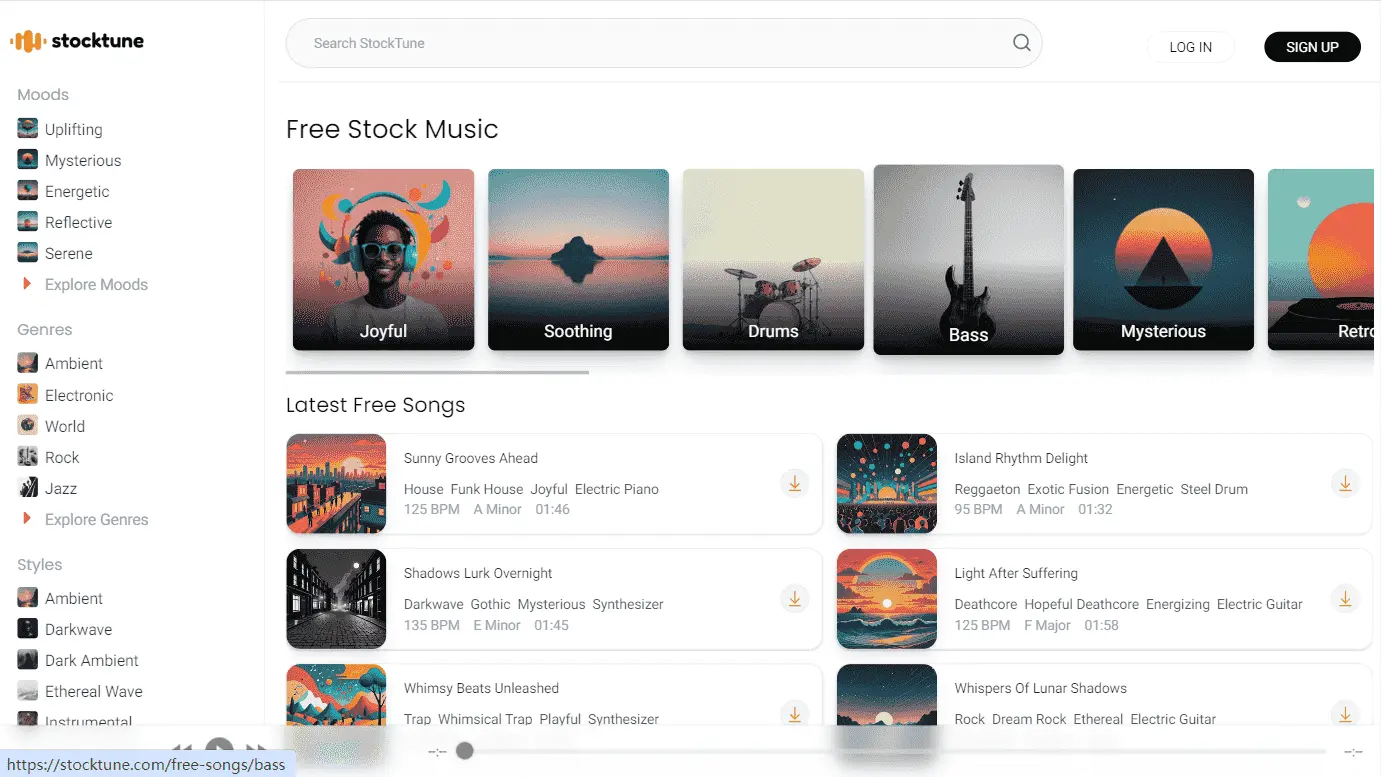
Task: Expand the Explore Genres section
Action: (95, 519)
